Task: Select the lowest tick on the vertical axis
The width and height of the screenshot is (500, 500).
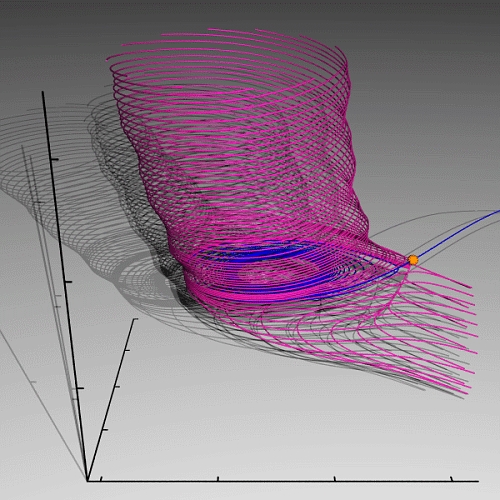Action: click(80, 388)
